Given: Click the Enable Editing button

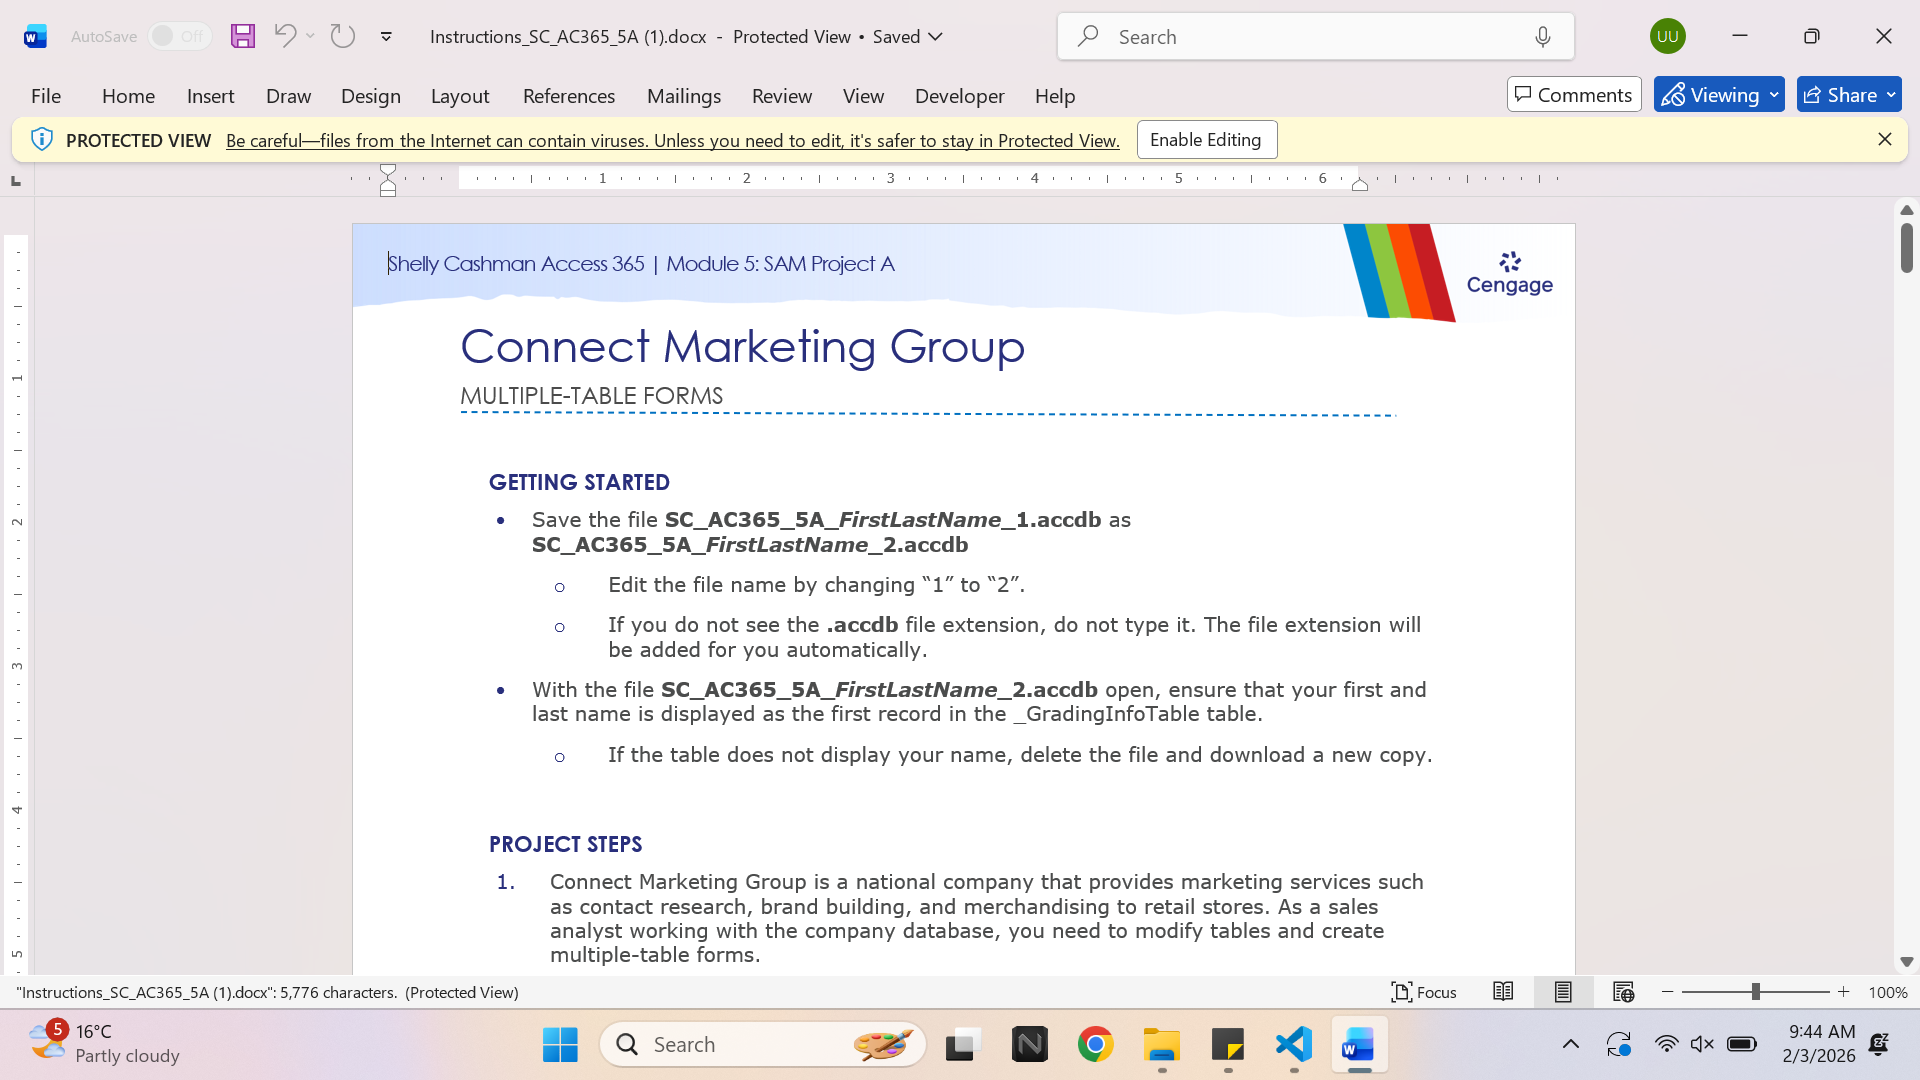Looking at the screenshot, I should (1206, 140).
